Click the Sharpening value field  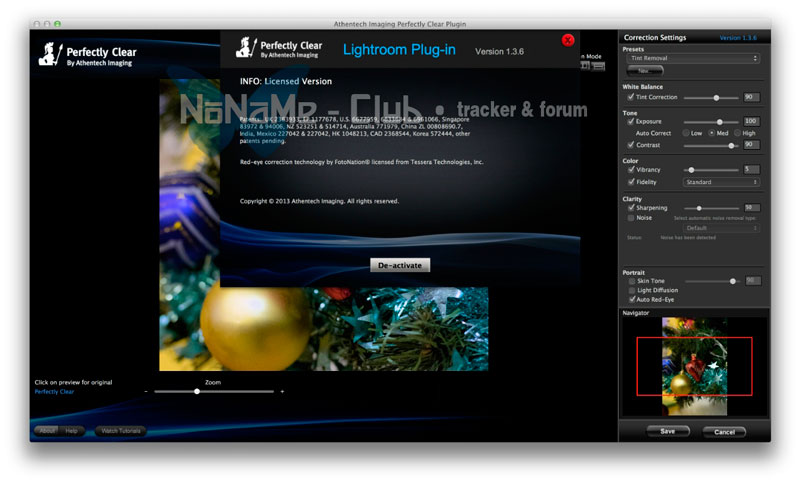752,208
